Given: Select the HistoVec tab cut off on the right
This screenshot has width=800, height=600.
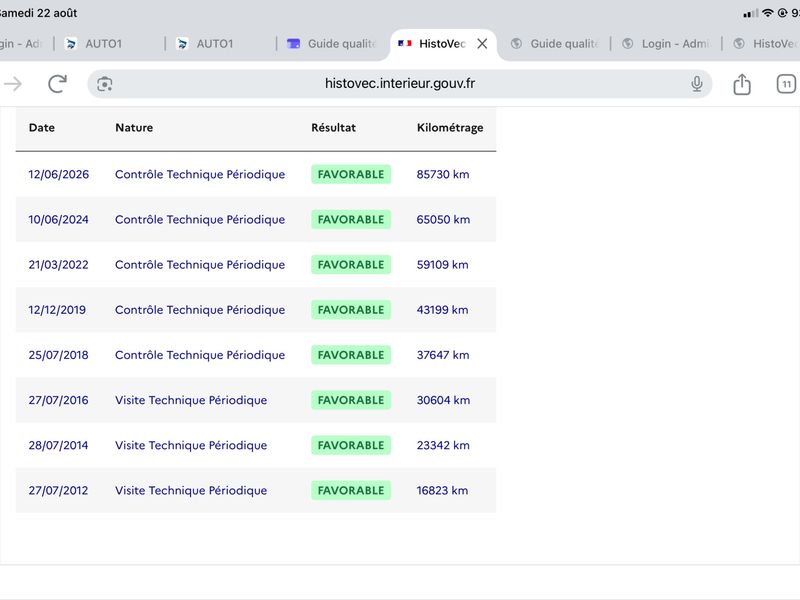Looking at the screenshot, I should coord(764,44).
